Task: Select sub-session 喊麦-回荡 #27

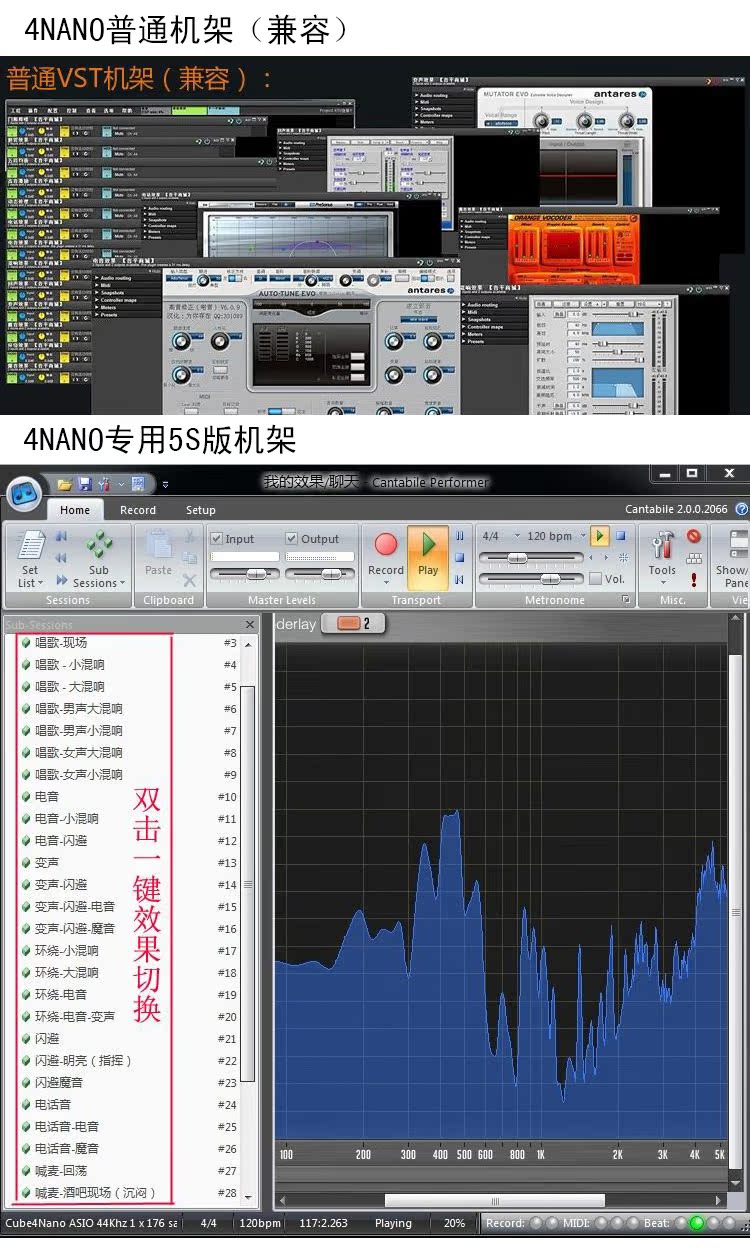Action: (129, 1170)
